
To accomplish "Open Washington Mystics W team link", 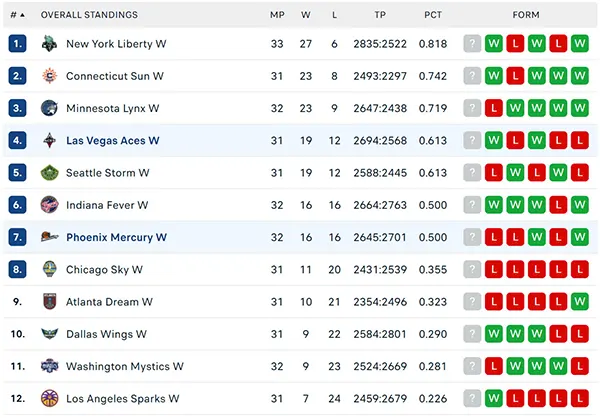I will click(125, 366).
